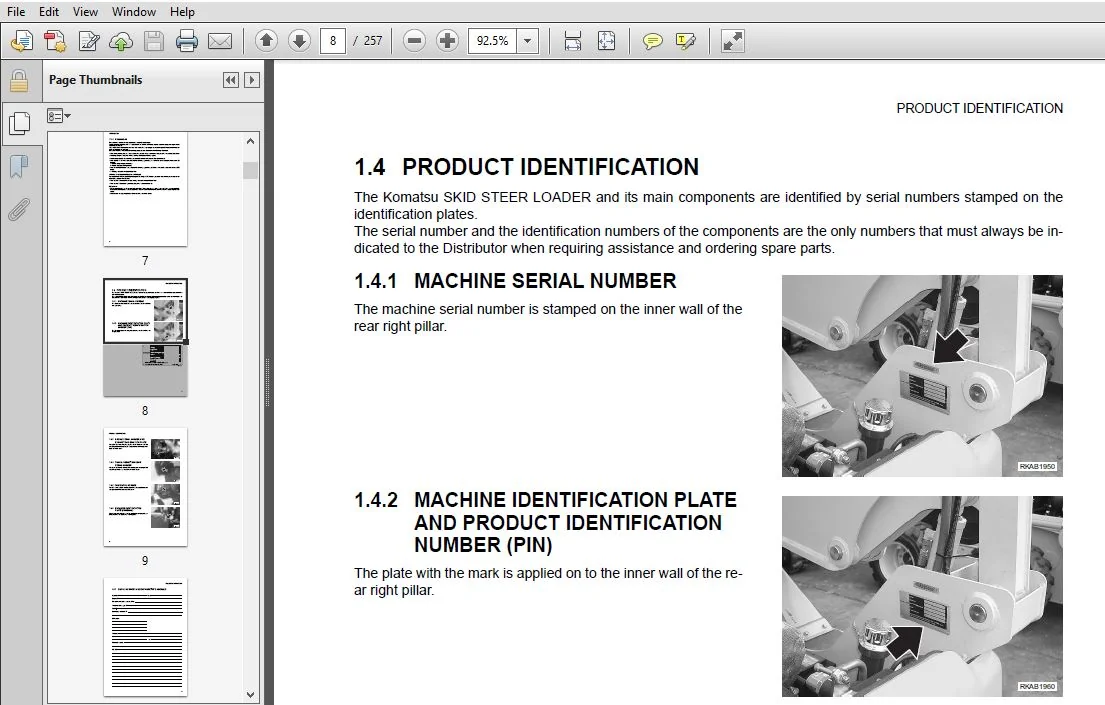Screen dimensions: 1105x705
Task: Click the machine serial number photo RKAB1950
Action: pos(922,376)
